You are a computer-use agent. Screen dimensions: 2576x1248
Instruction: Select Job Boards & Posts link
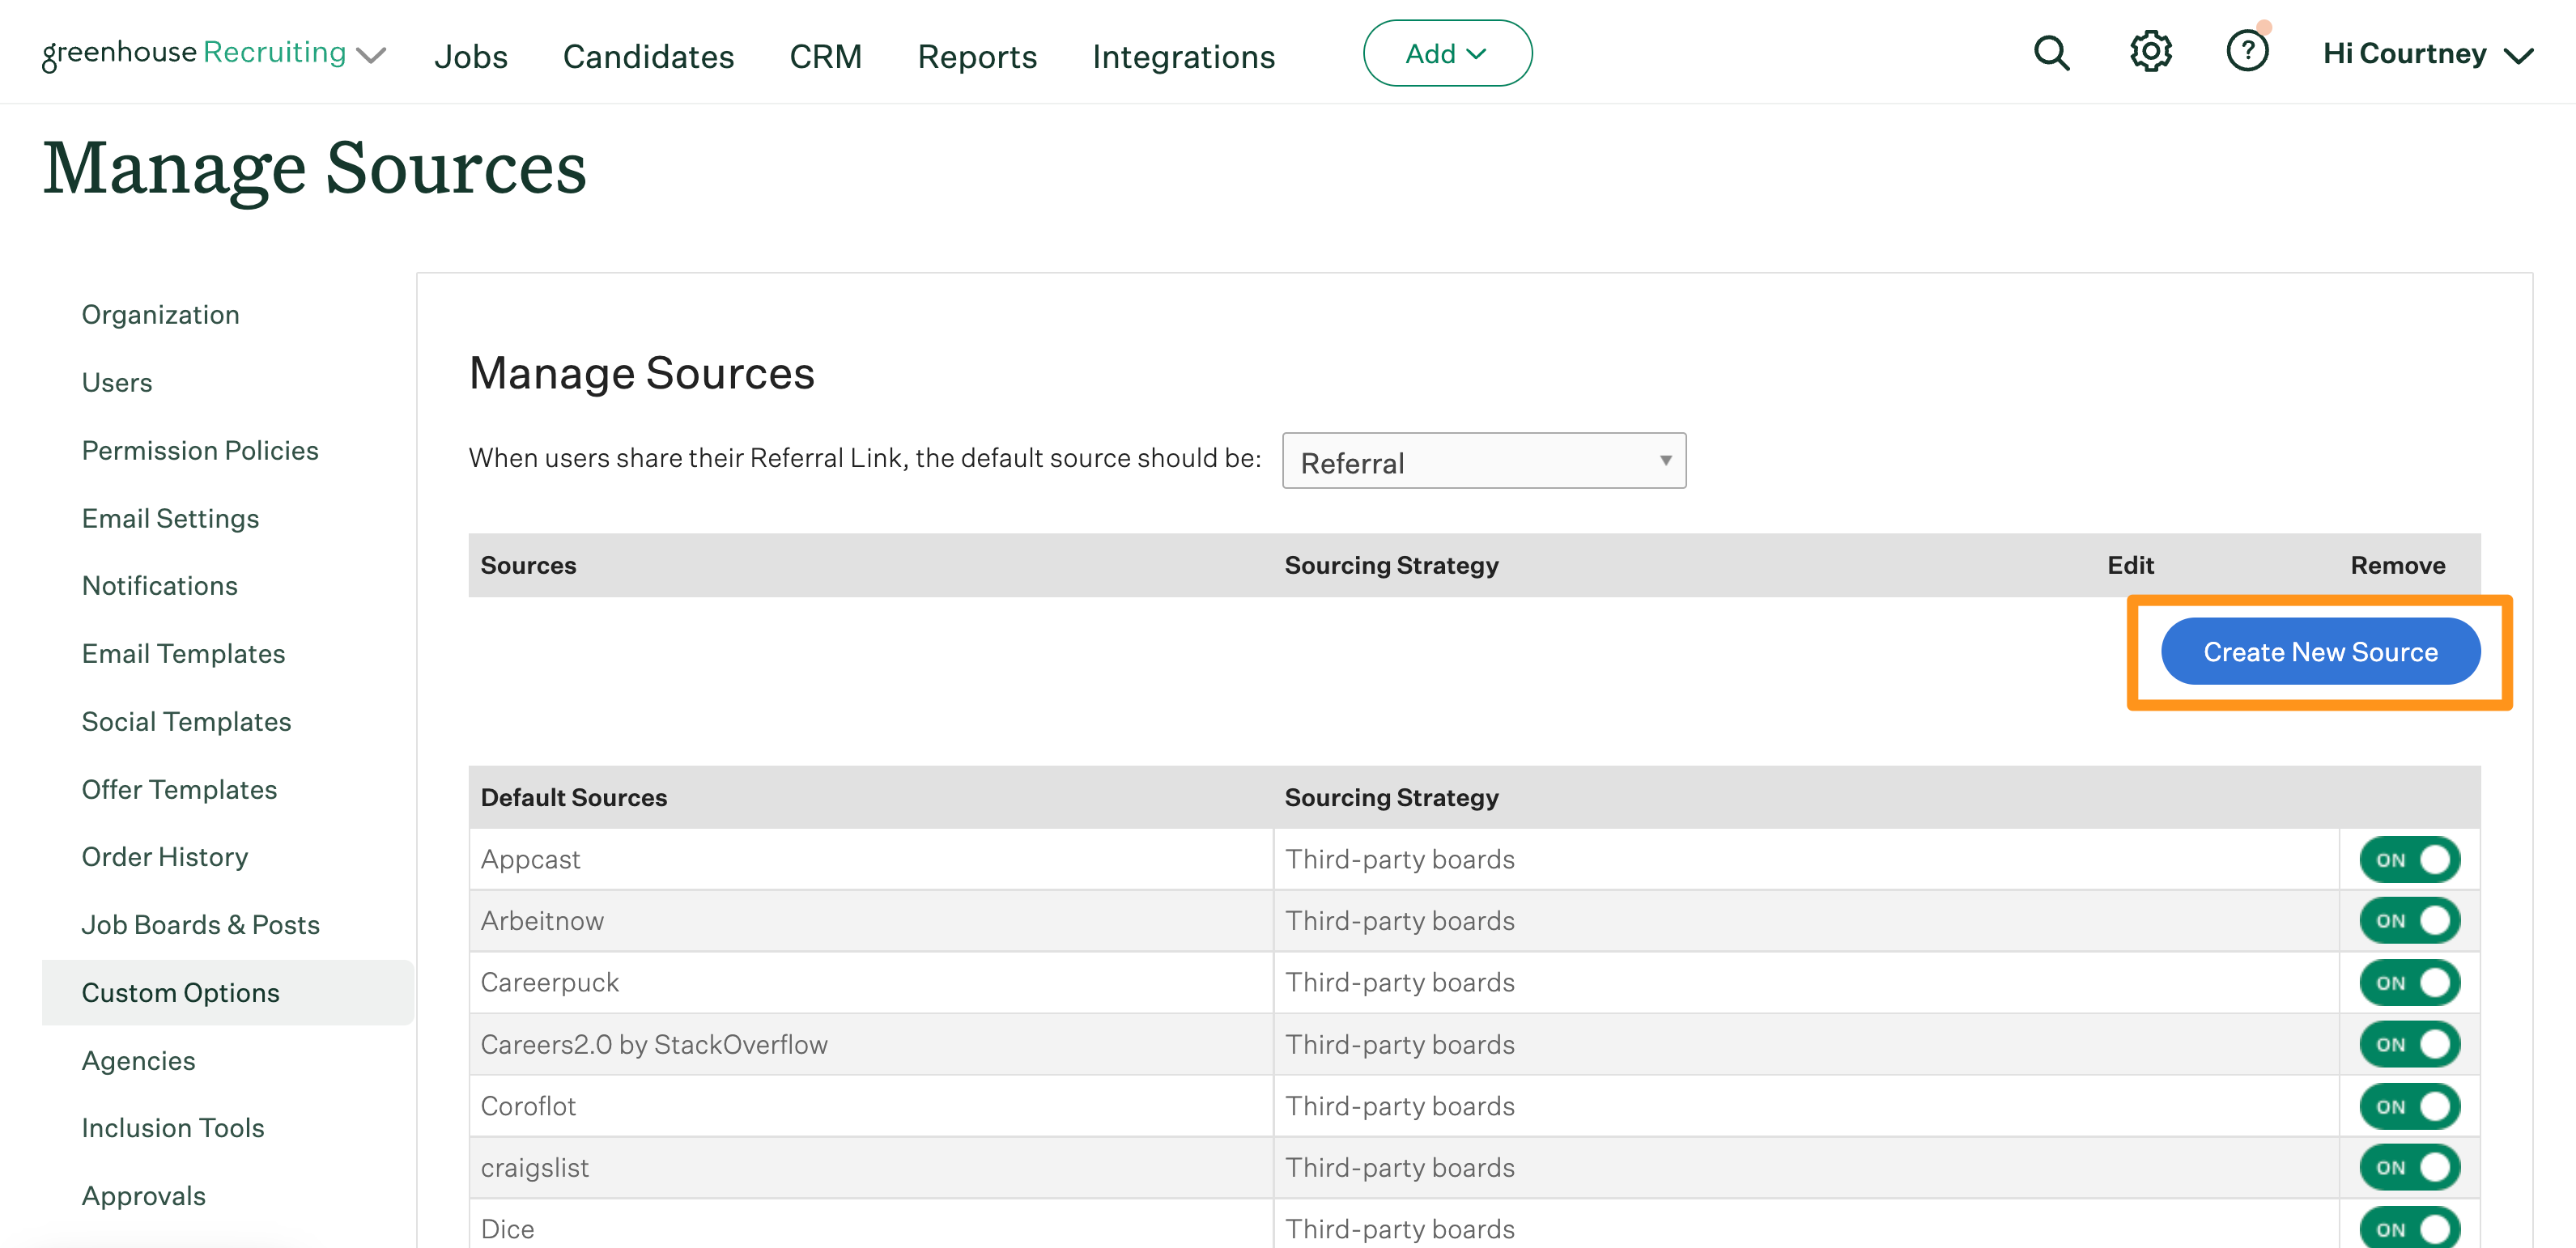(200, 925)
